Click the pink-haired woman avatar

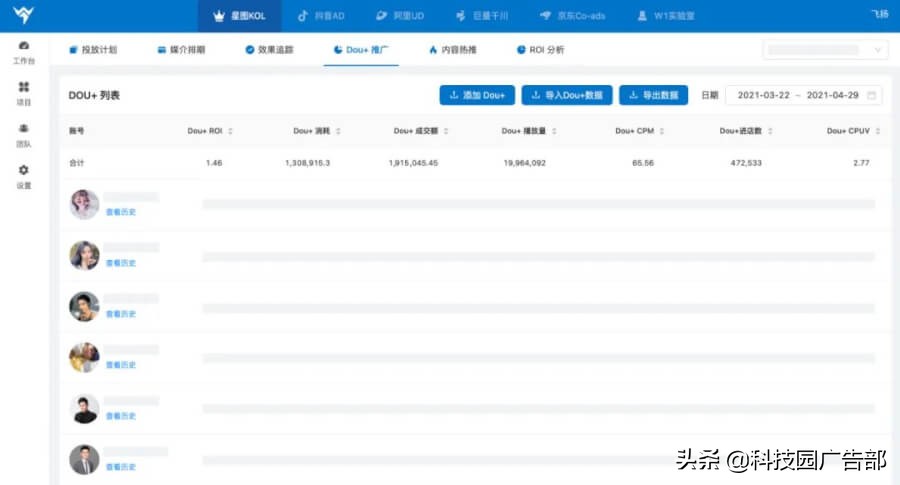pos(84,204)
